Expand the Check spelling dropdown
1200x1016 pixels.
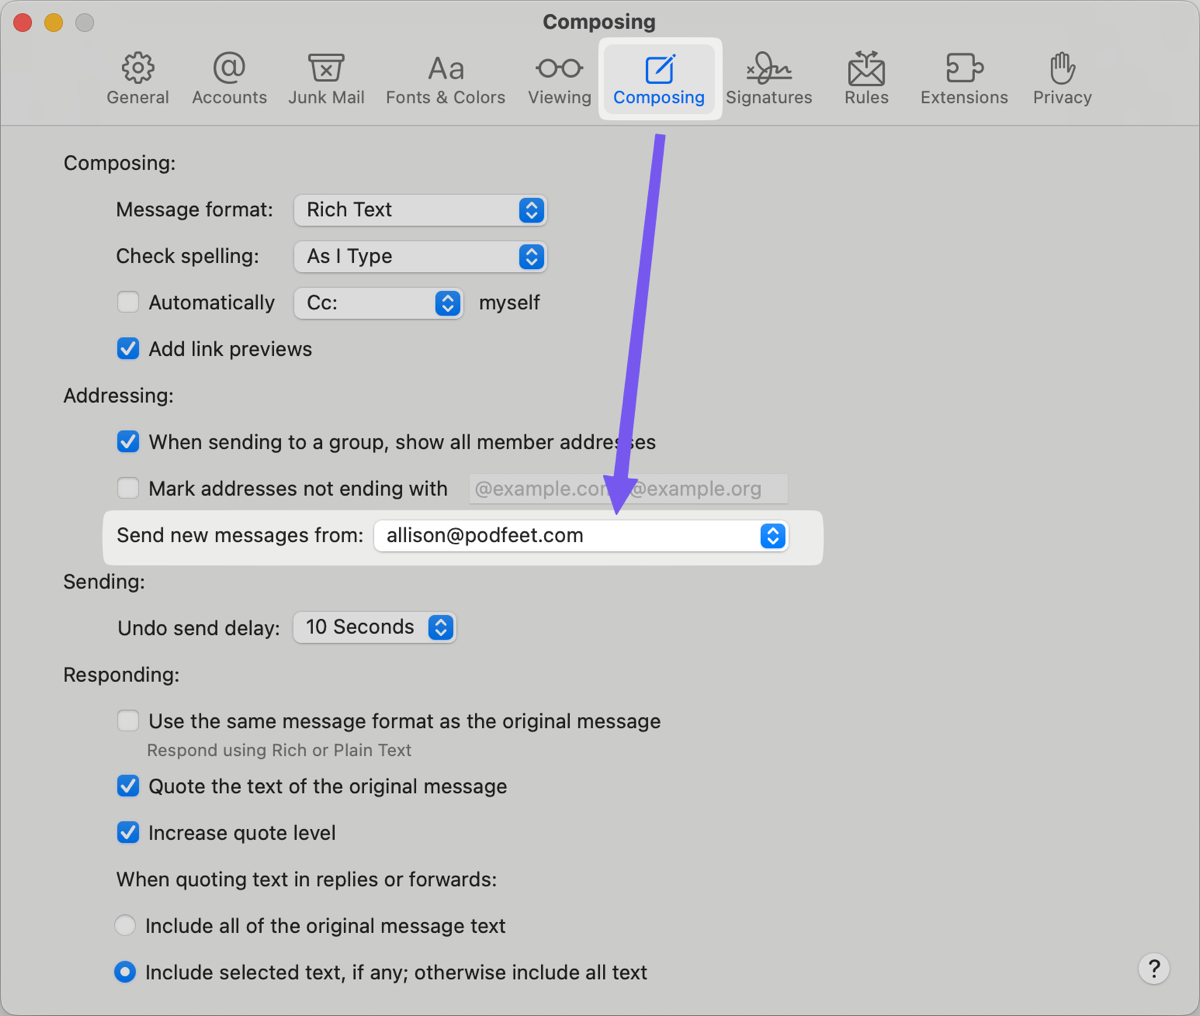420,257
